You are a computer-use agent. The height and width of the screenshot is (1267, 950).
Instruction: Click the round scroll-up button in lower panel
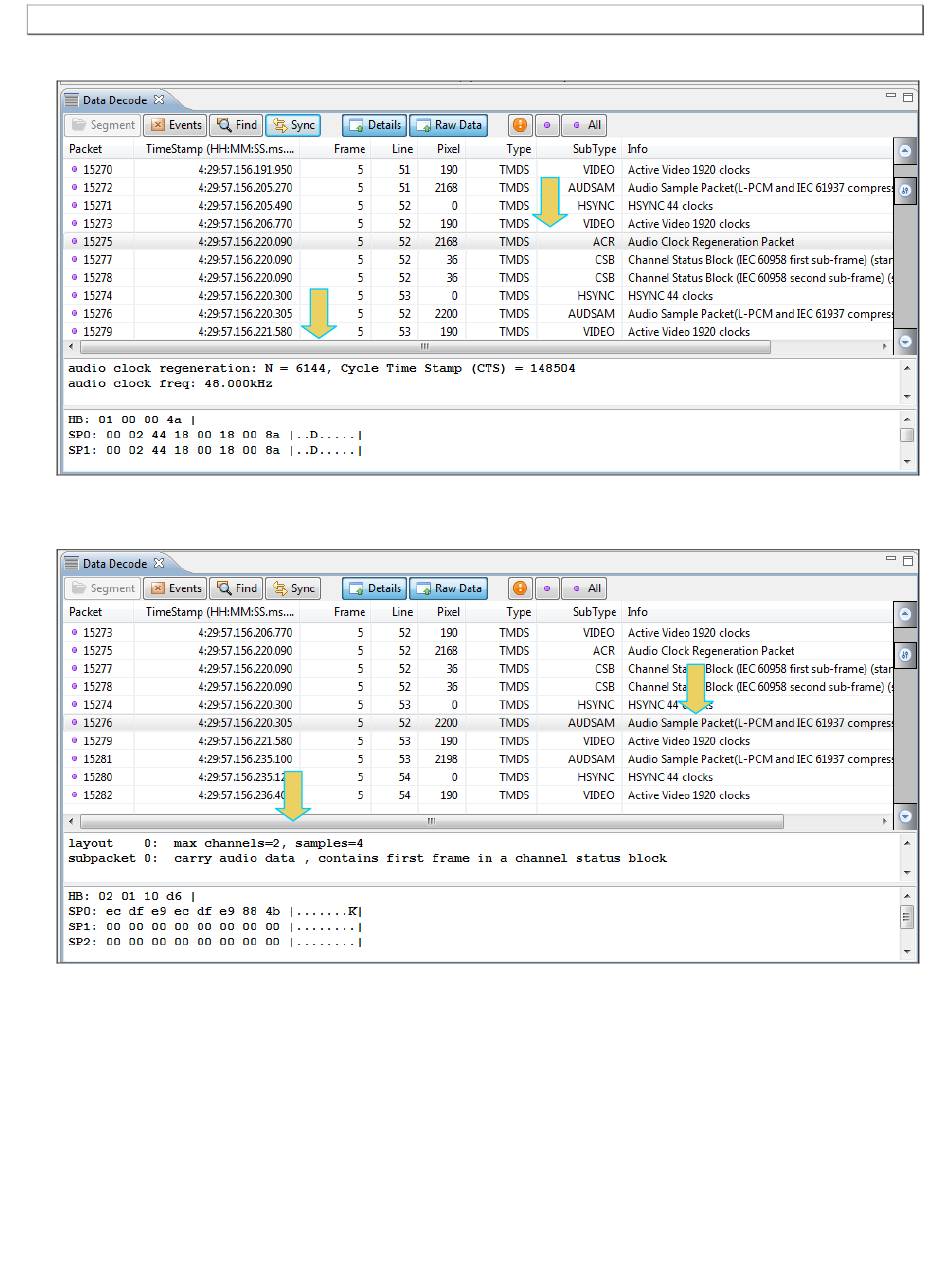pos(905,614)
